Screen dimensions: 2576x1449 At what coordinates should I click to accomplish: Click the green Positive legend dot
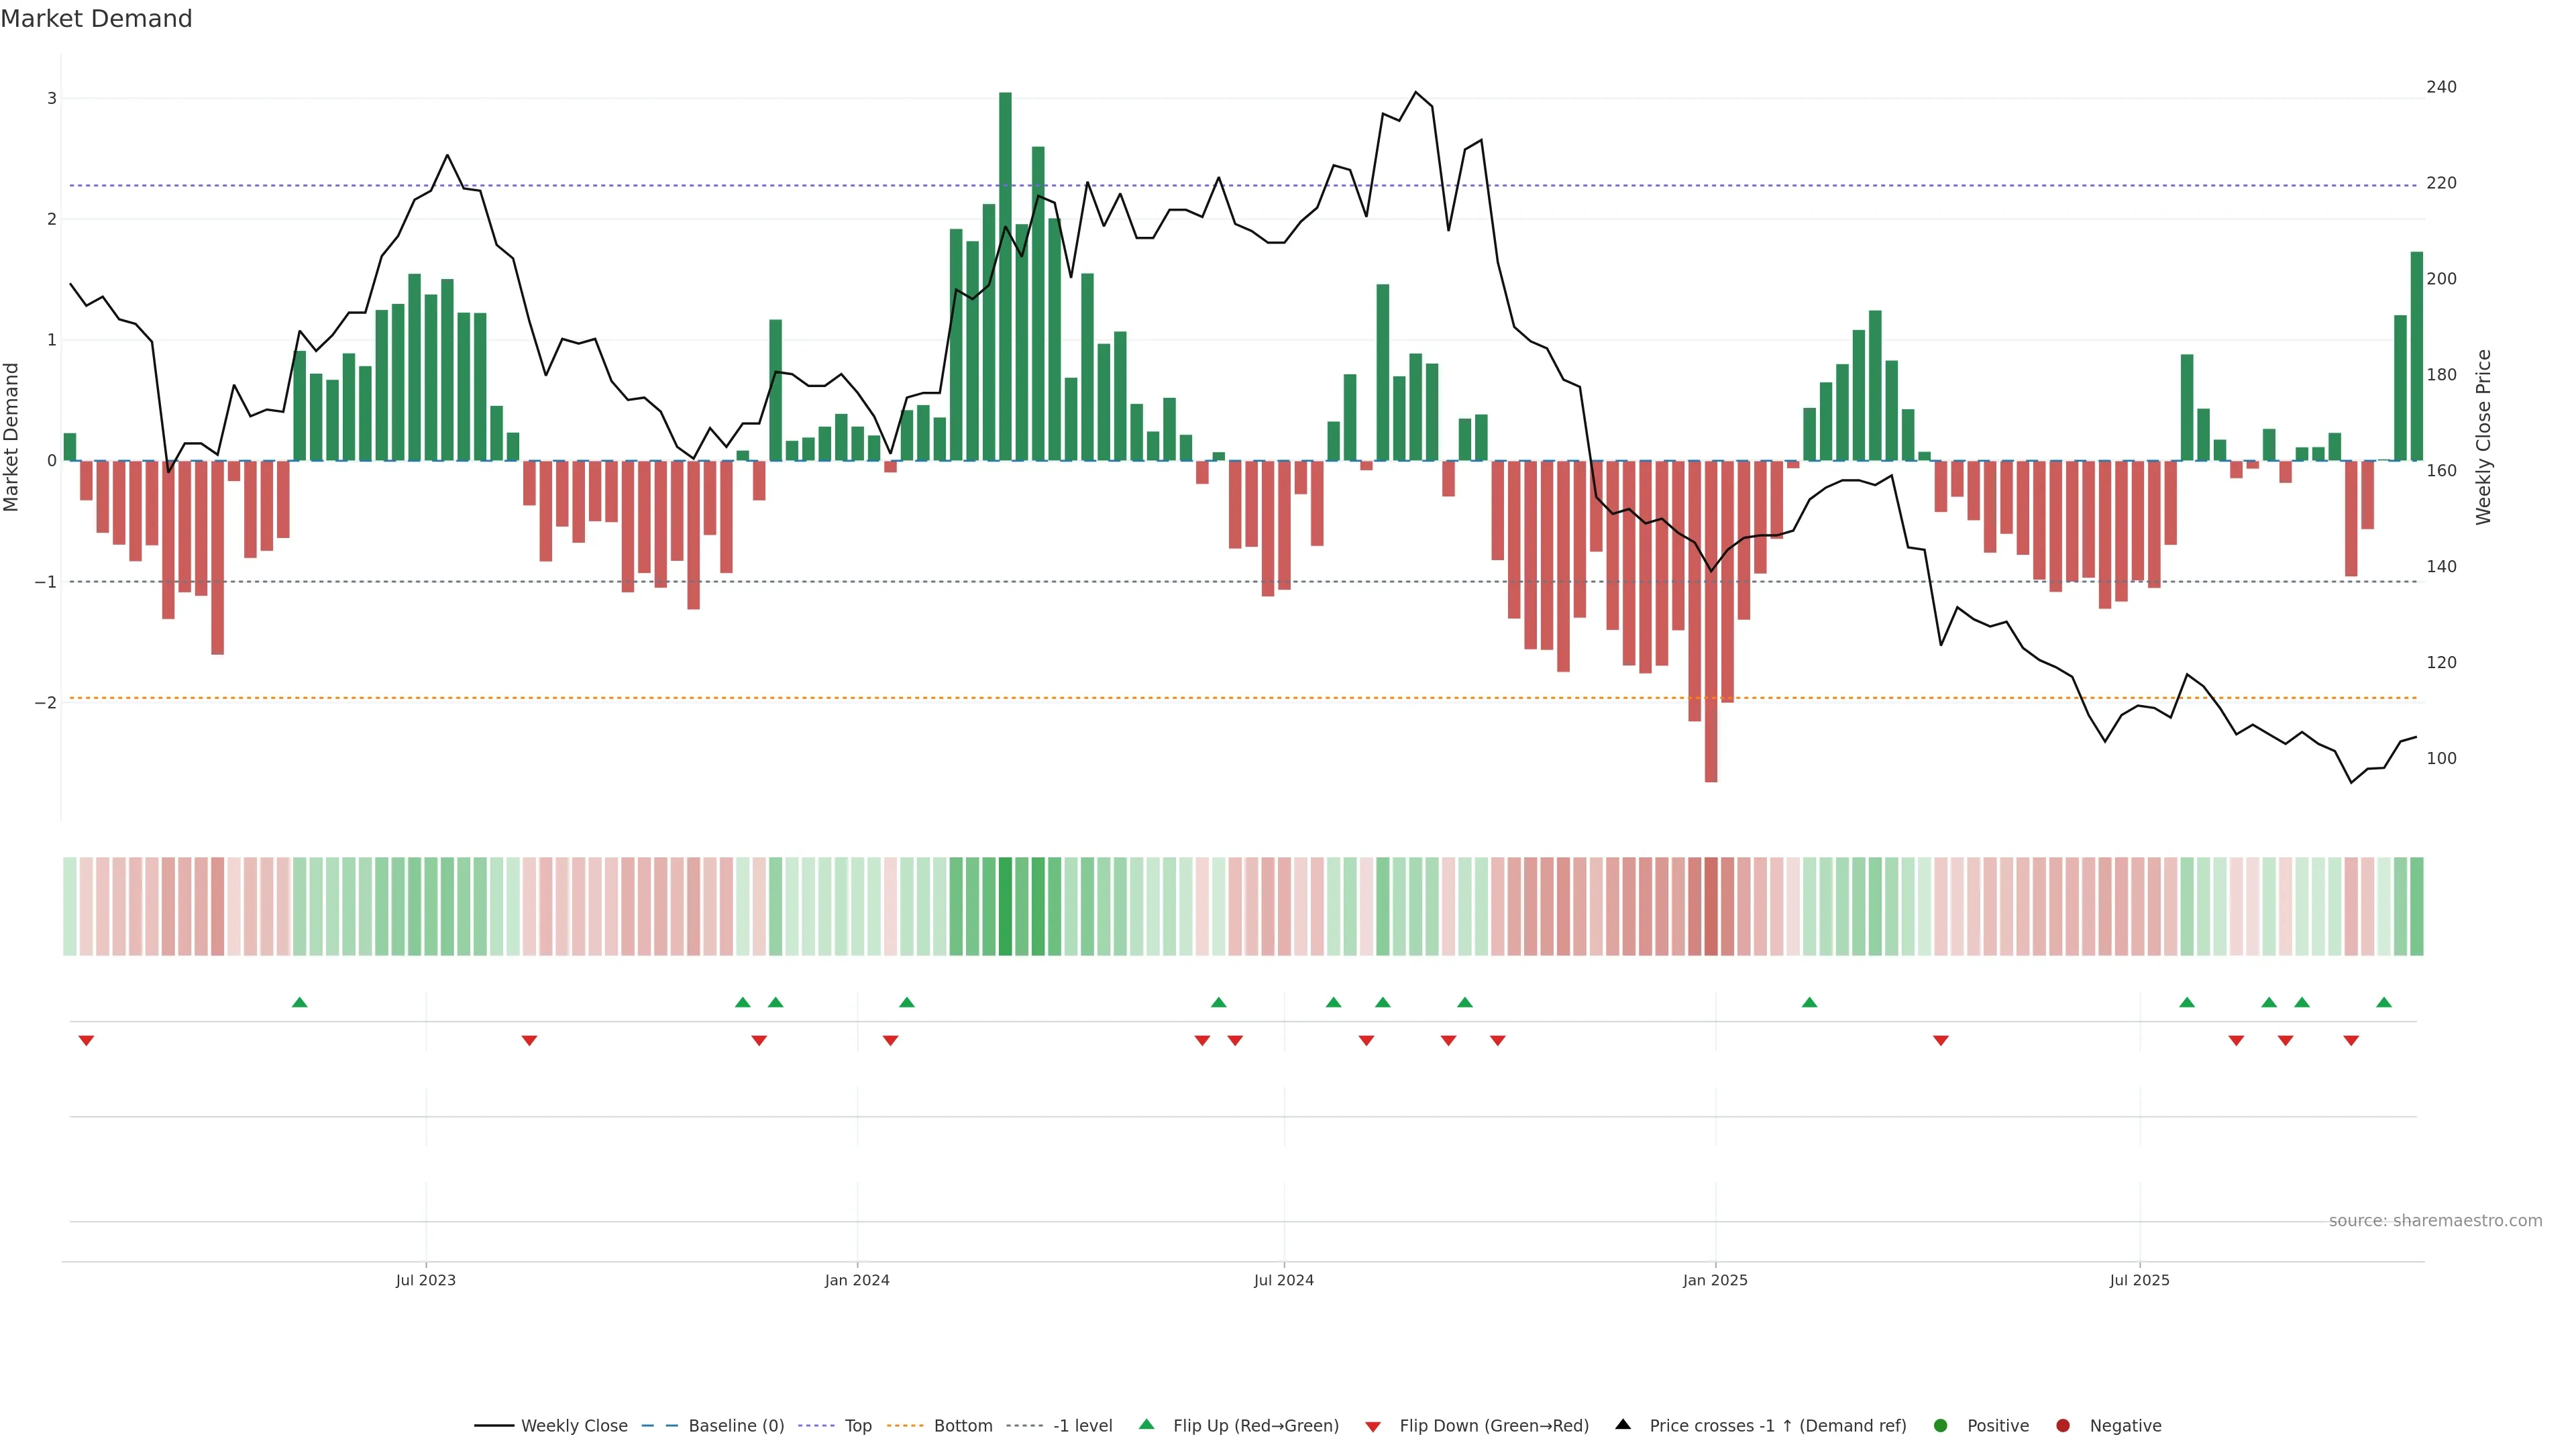click(1941, 1426)
